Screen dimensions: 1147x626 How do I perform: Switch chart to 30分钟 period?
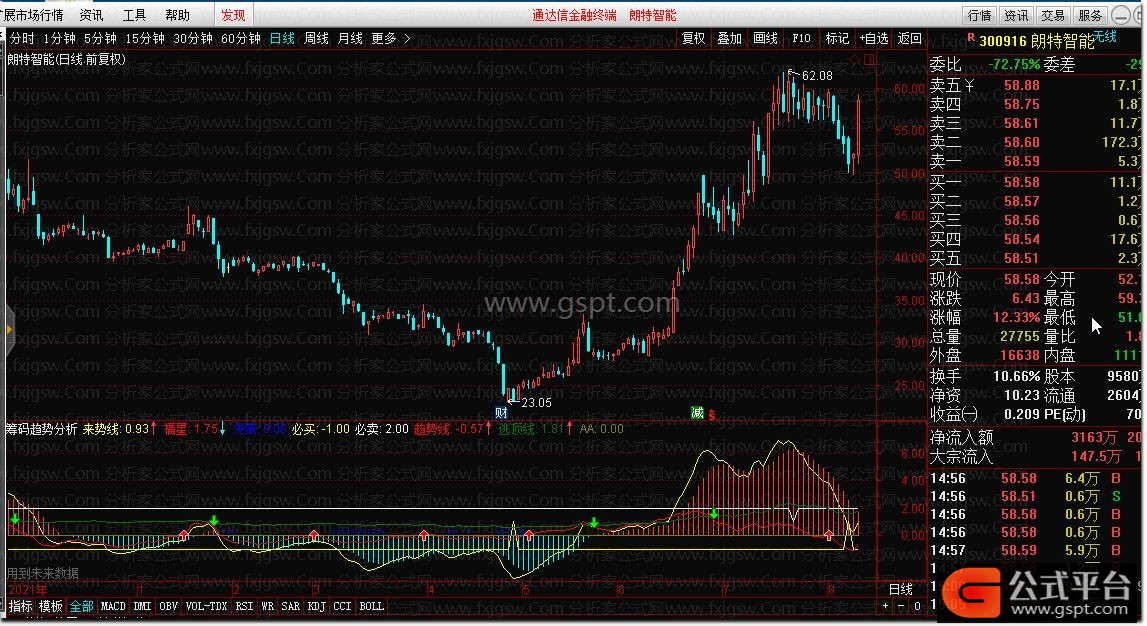coord(193,38)
